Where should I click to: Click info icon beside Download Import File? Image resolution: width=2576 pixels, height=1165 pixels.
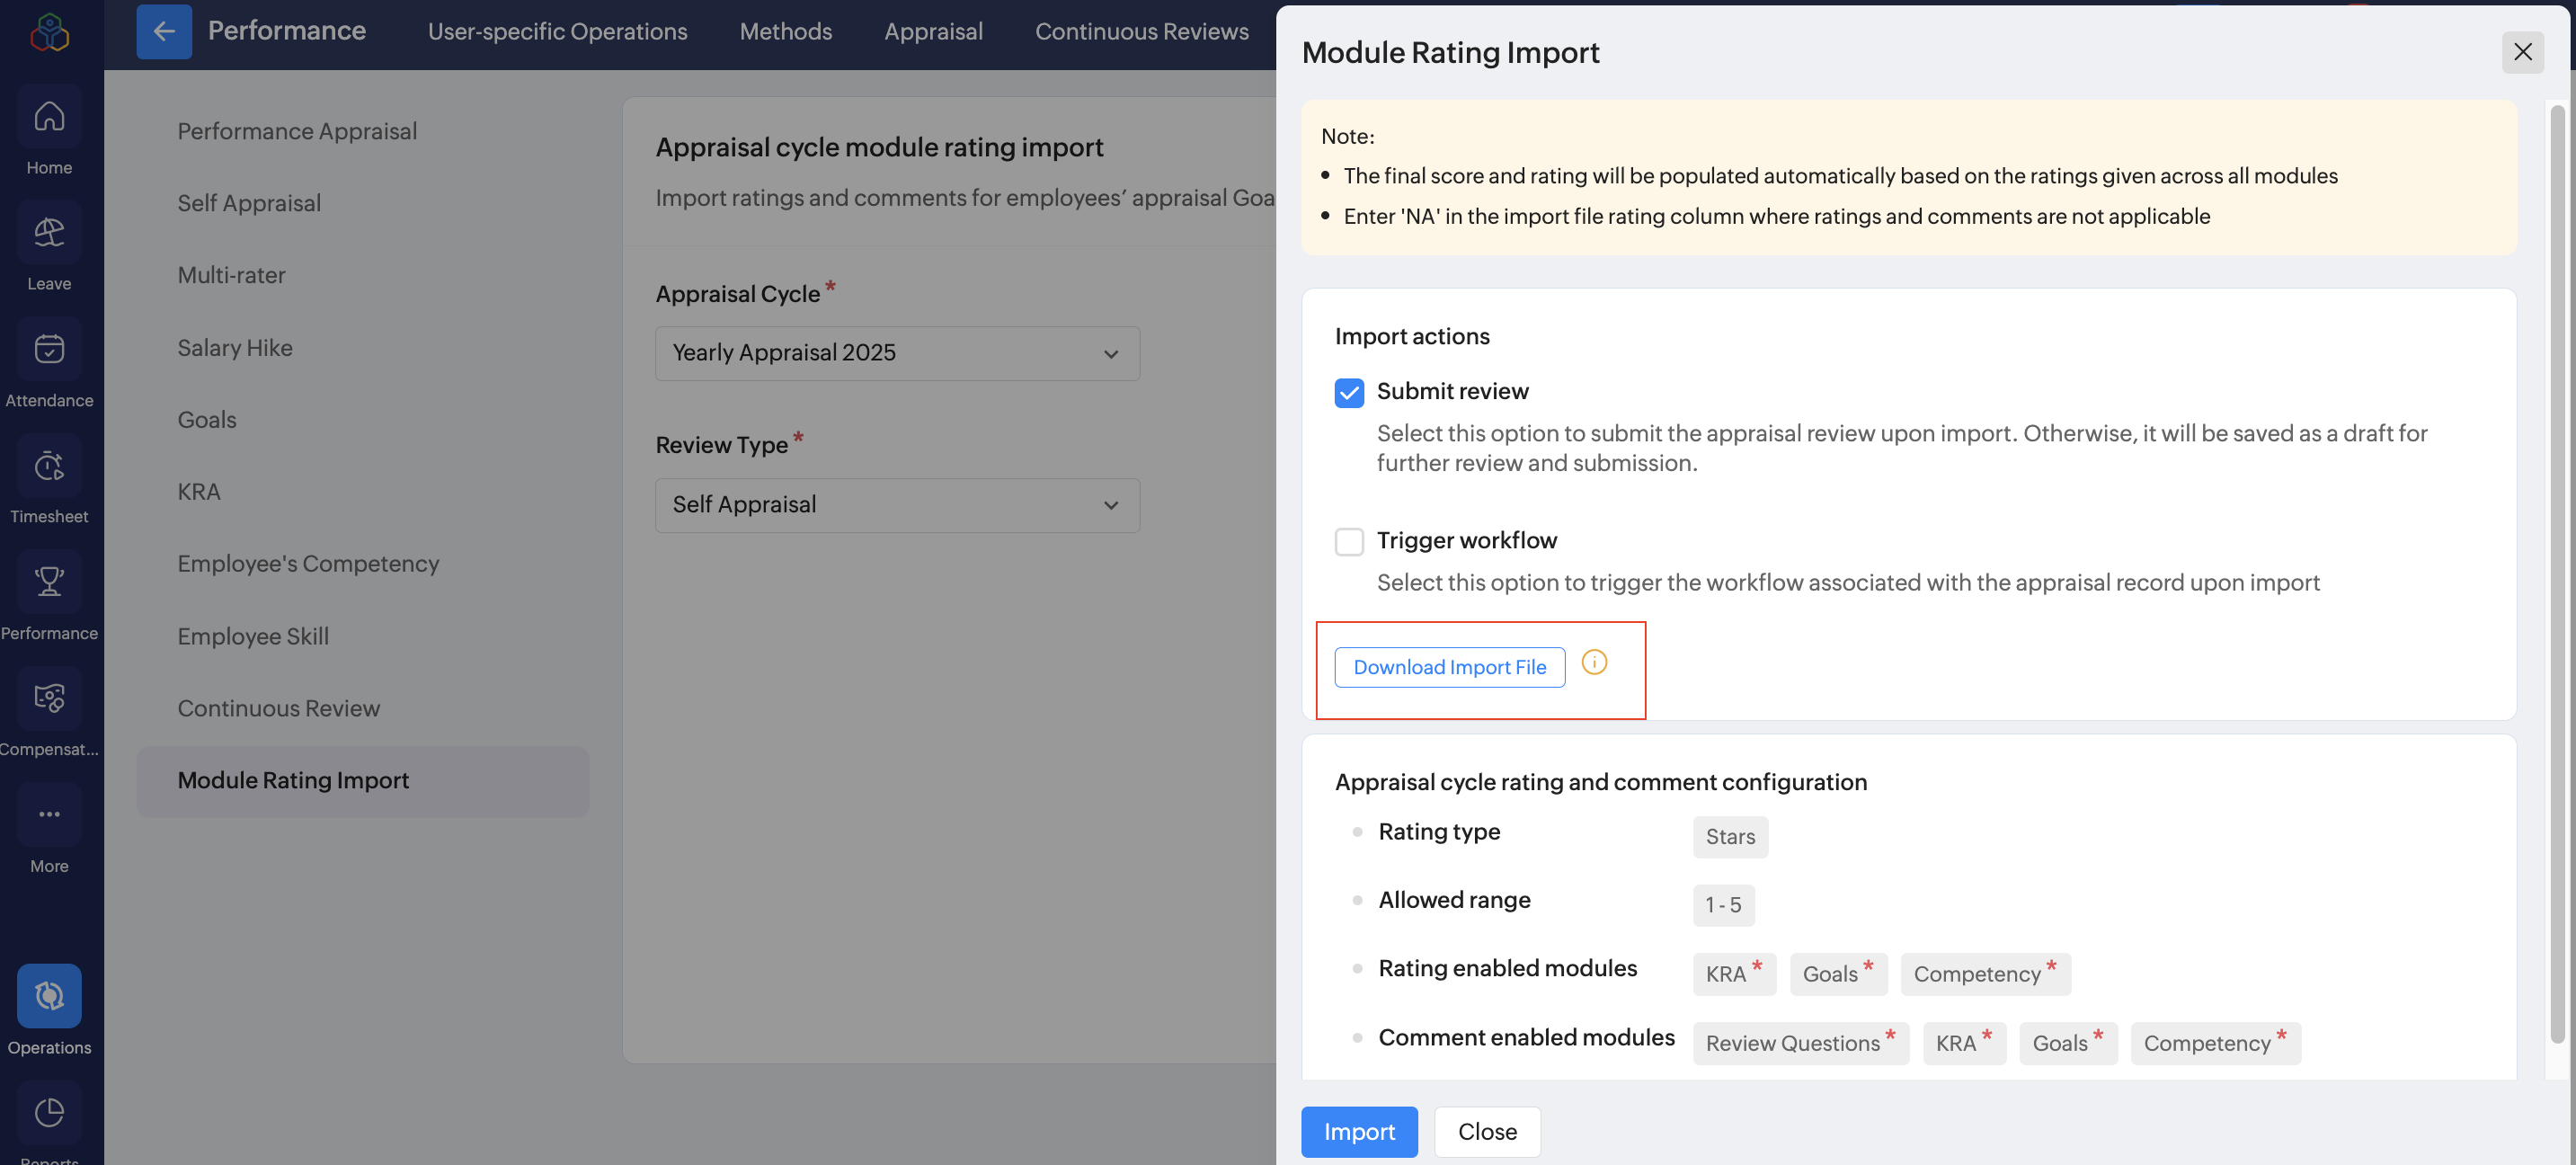coord(1594,663)
